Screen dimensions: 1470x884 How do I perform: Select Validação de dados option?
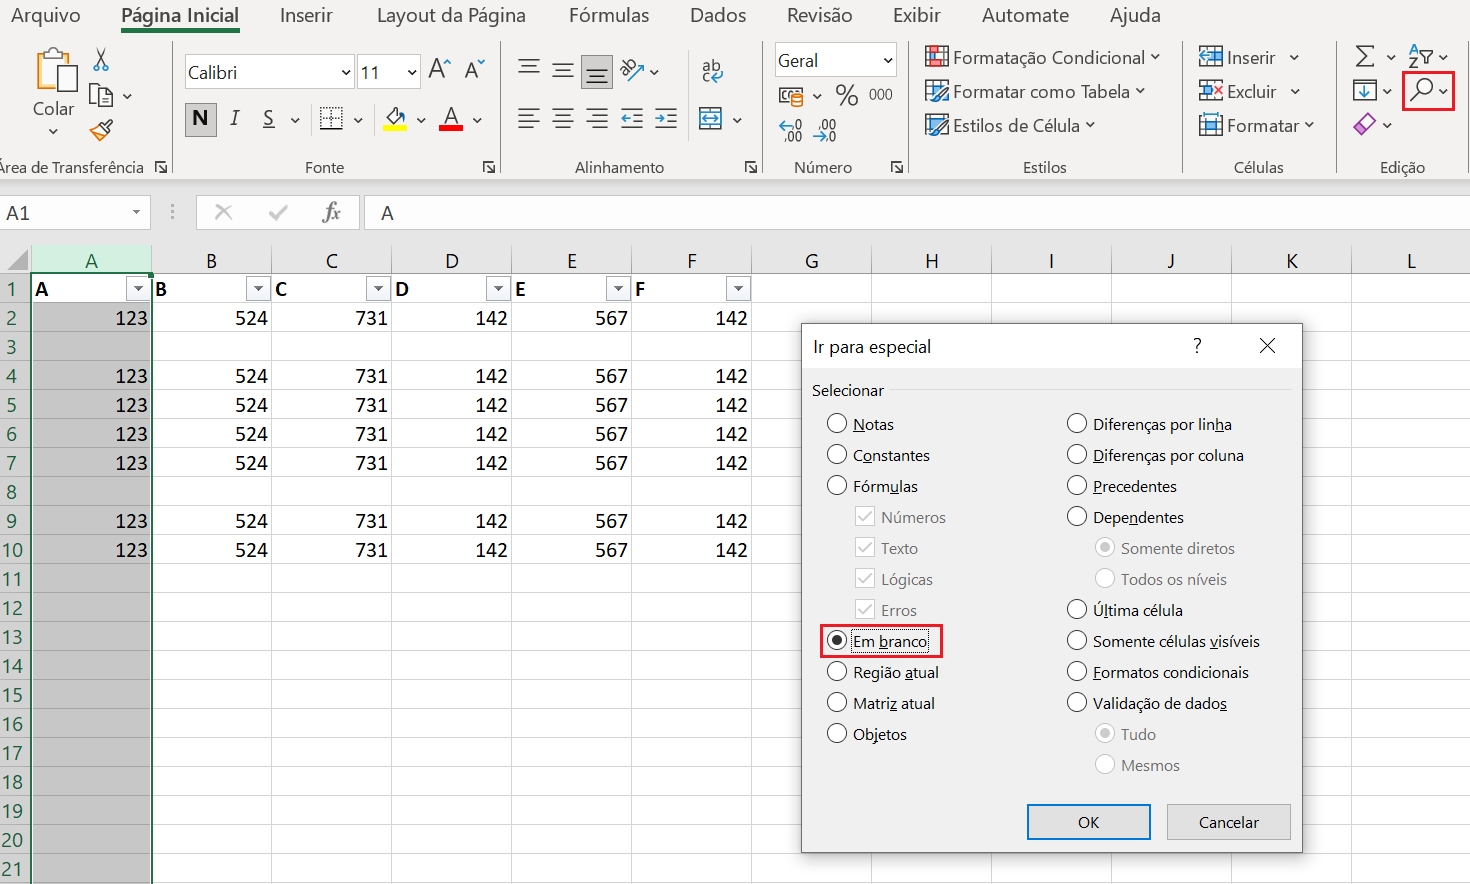click(1077, 703)
